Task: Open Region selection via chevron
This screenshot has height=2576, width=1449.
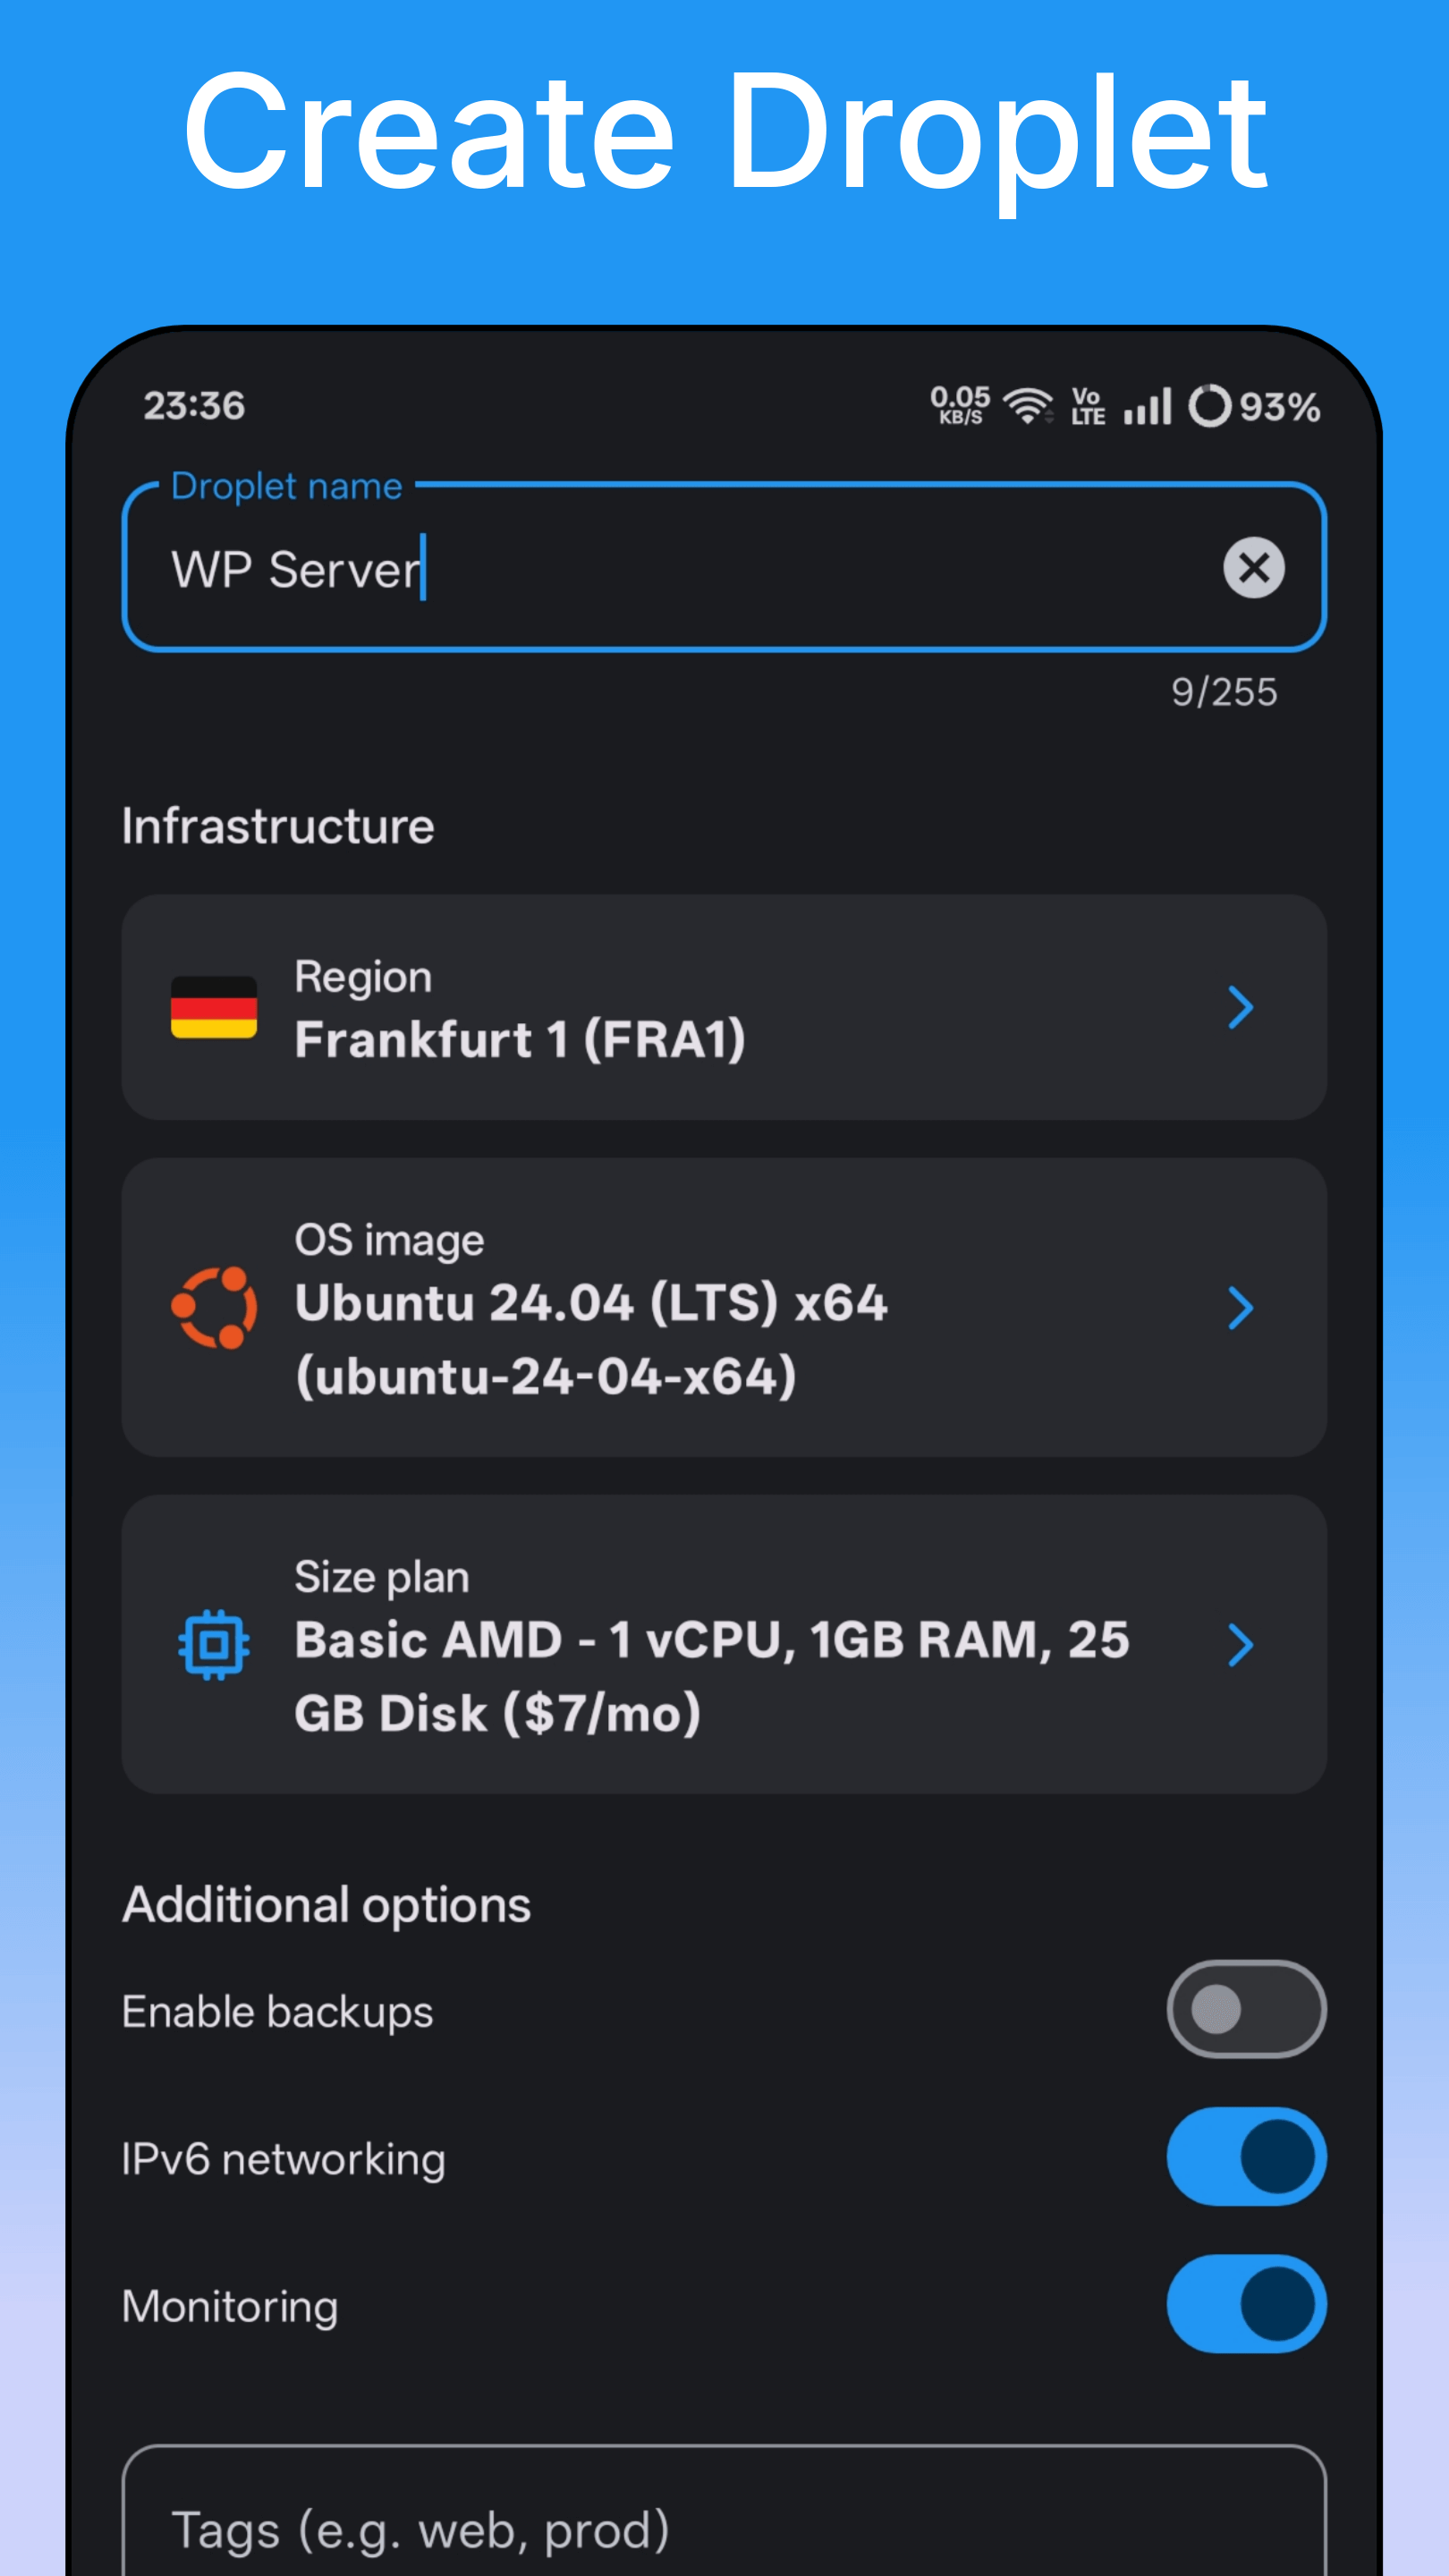Action: click(1240, 1007)
